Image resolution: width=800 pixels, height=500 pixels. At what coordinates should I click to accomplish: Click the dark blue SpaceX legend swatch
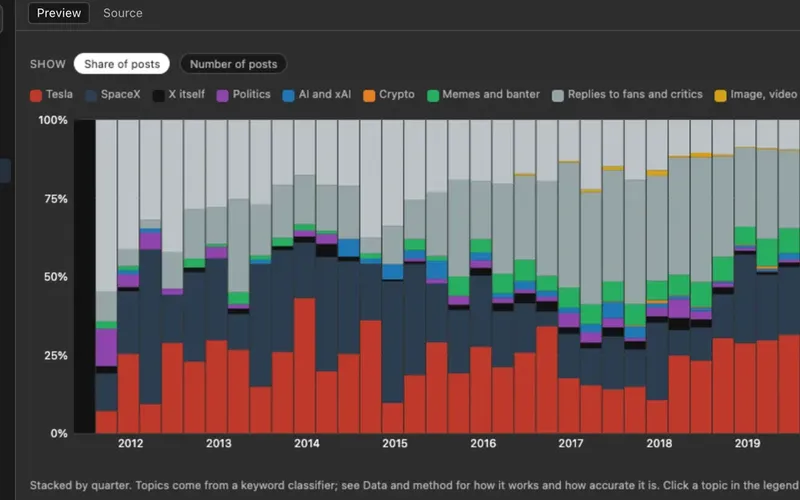pos(91,95)
